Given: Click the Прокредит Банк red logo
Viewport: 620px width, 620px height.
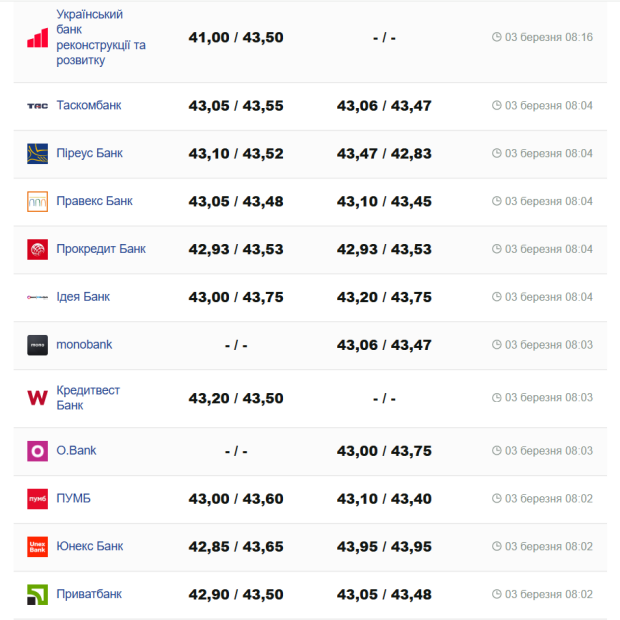Looking at the screenshot, I should [37, 250].
